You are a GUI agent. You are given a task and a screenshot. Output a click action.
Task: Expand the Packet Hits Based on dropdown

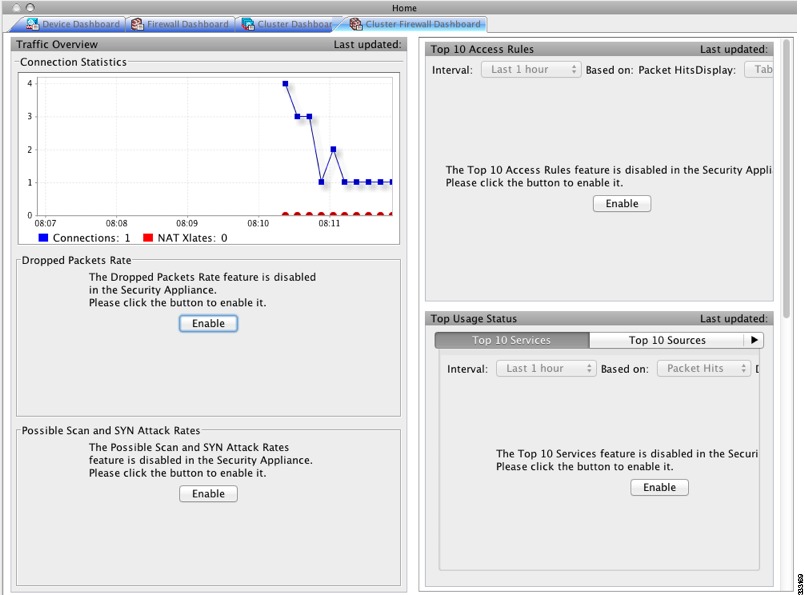coord(703,369)
